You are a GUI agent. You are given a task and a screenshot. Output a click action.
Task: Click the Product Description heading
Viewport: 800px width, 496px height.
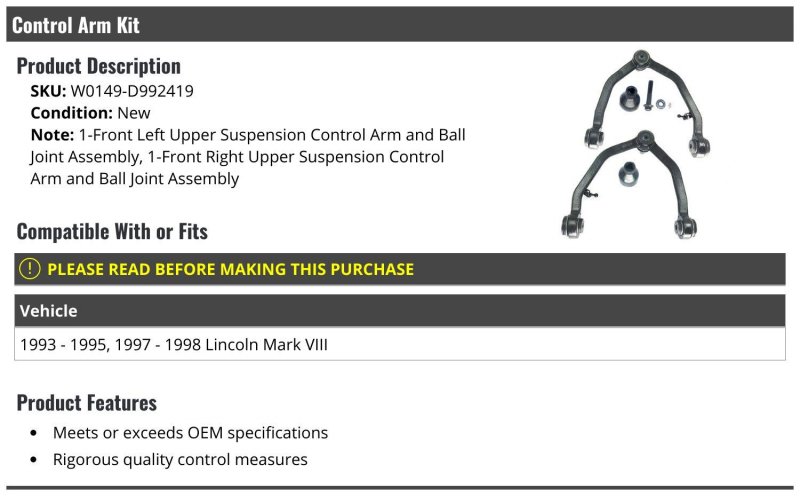click(98, 66)
